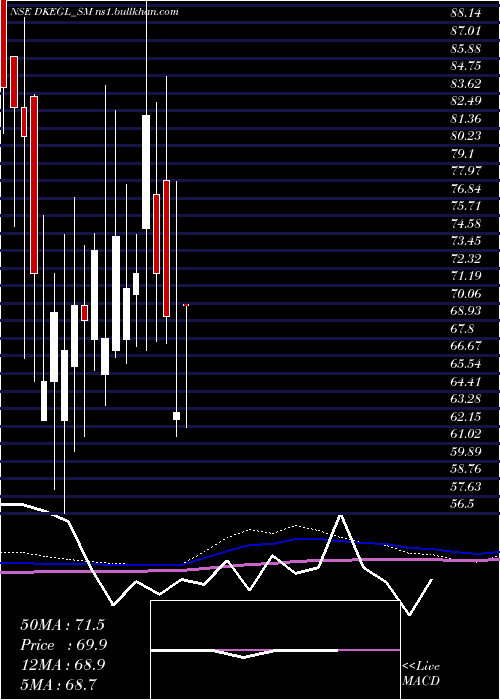
Task: Select the 77.97 price axis label
Action: pos(466,171)
